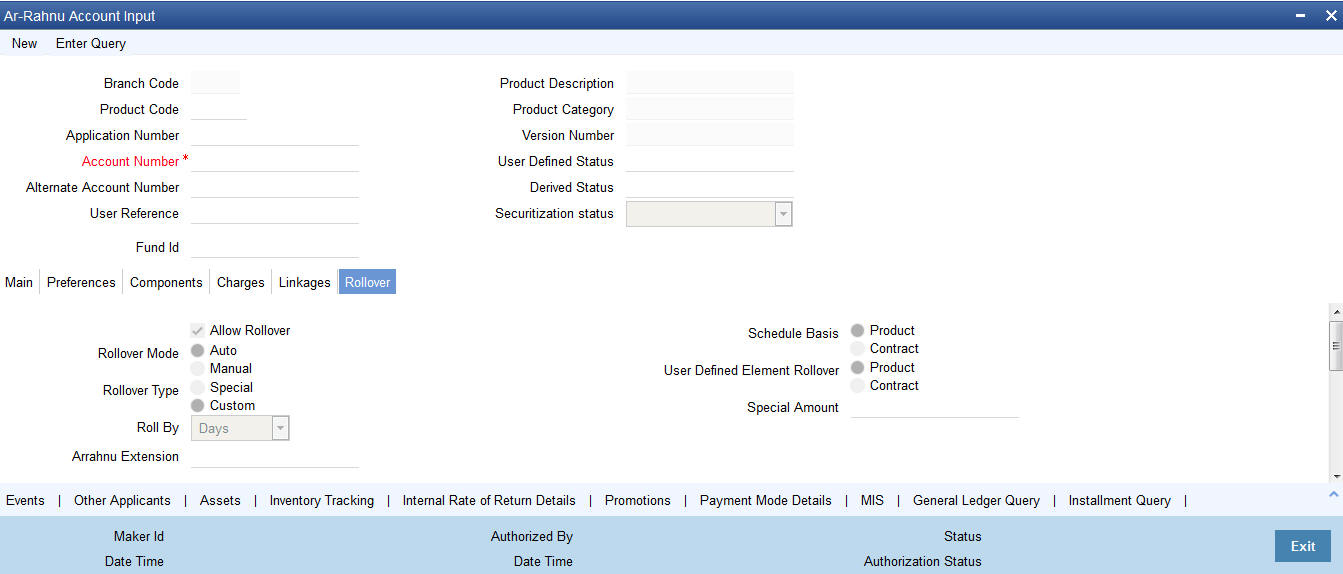Open the Components tab
The image size is (1343, 574).
166,282
